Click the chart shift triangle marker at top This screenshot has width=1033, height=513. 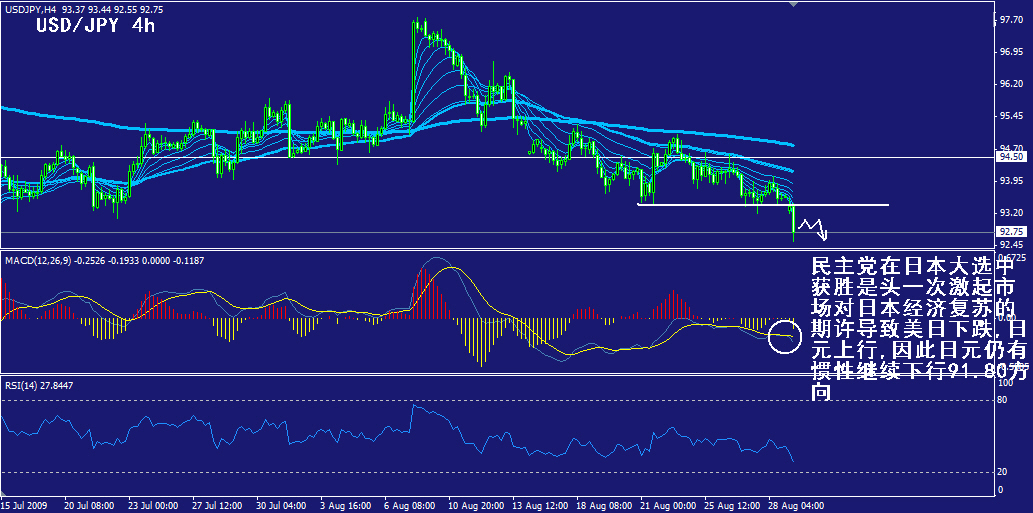794,4
